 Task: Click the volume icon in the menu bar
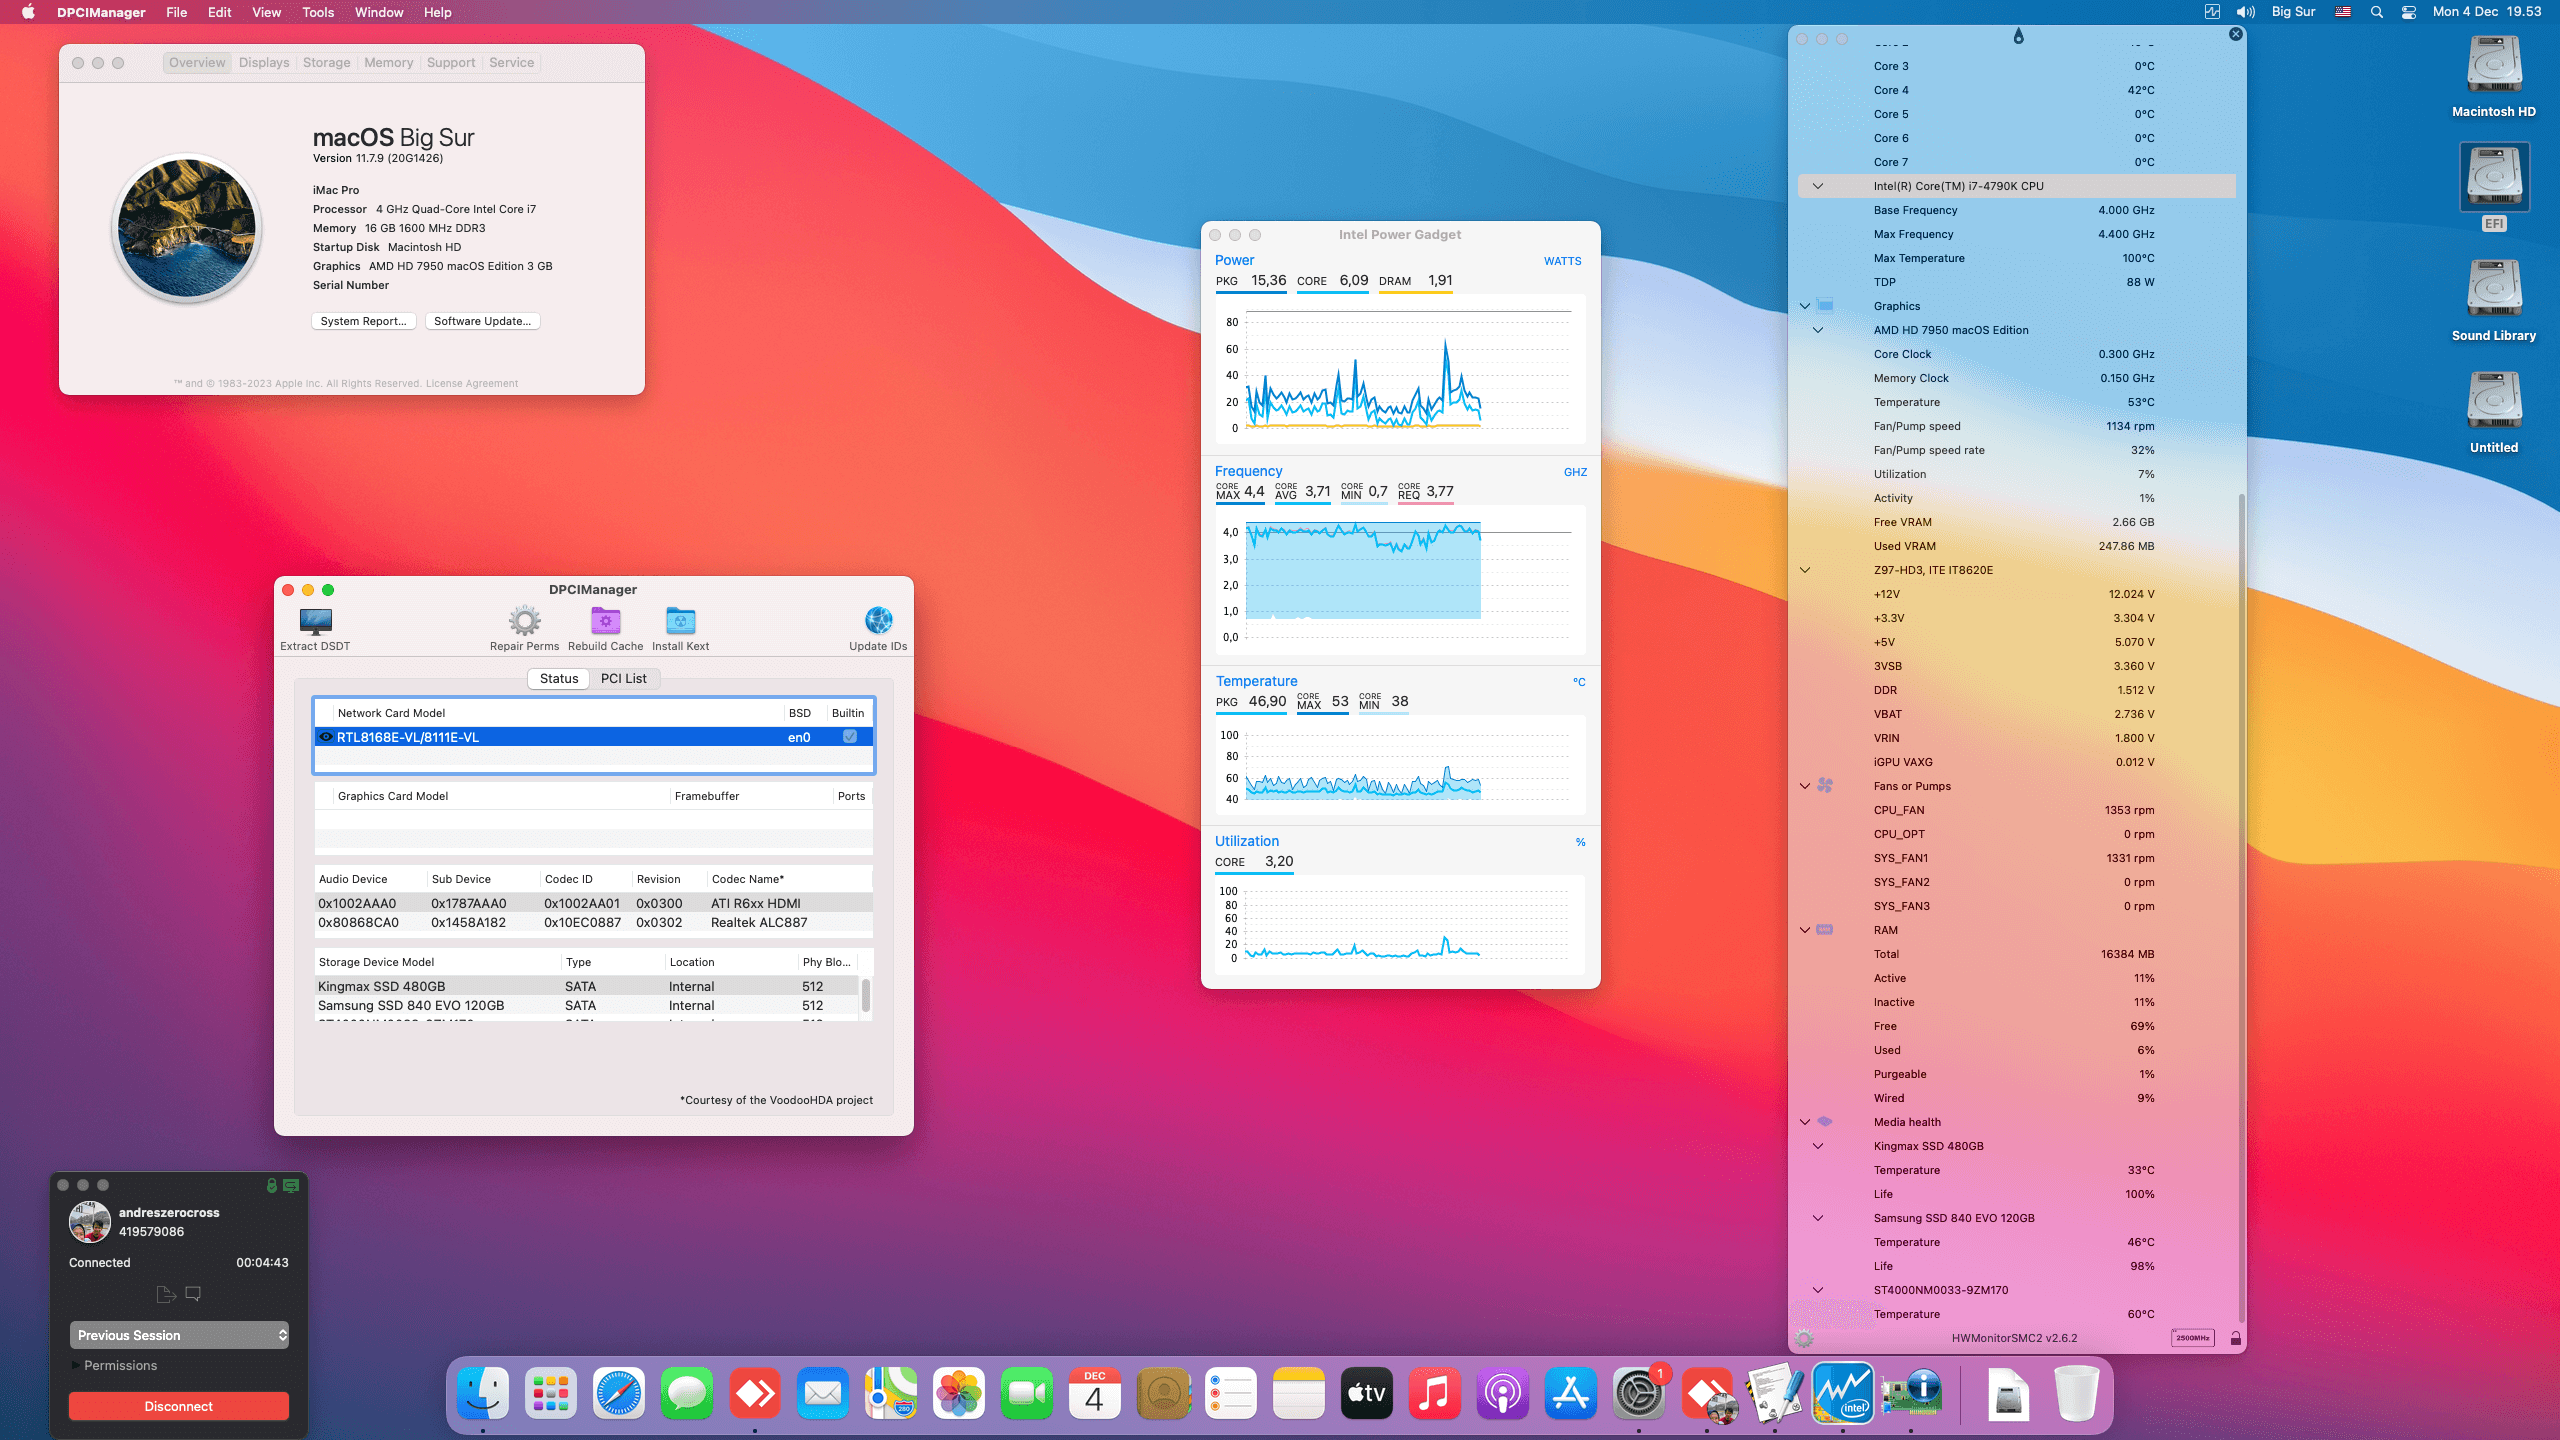coord(2246,12)
